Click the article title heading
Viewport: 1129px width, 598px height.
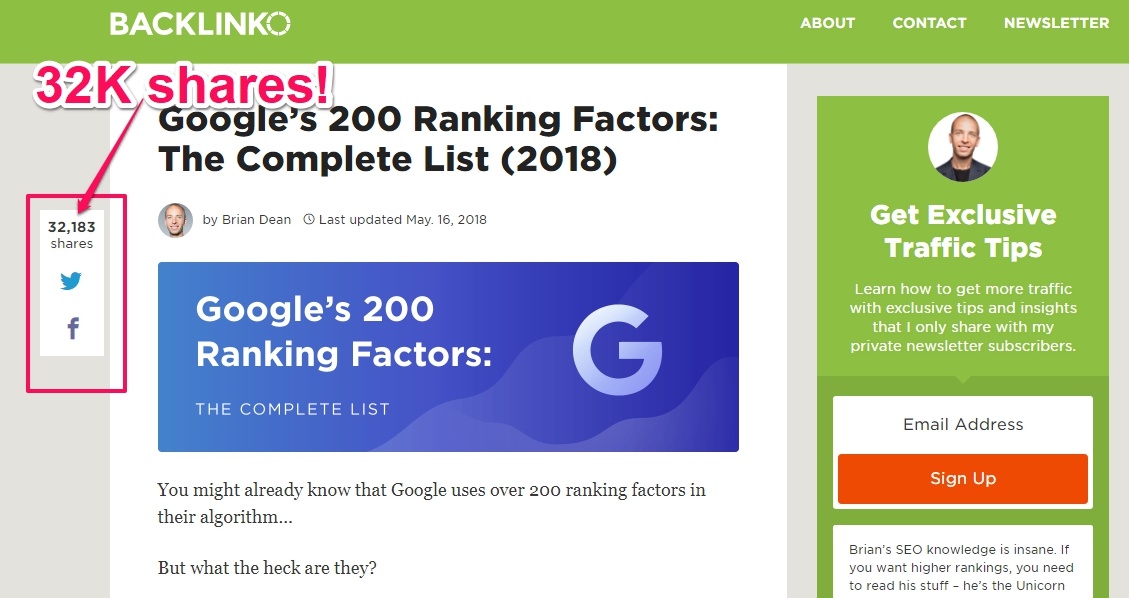click(438, 139)
